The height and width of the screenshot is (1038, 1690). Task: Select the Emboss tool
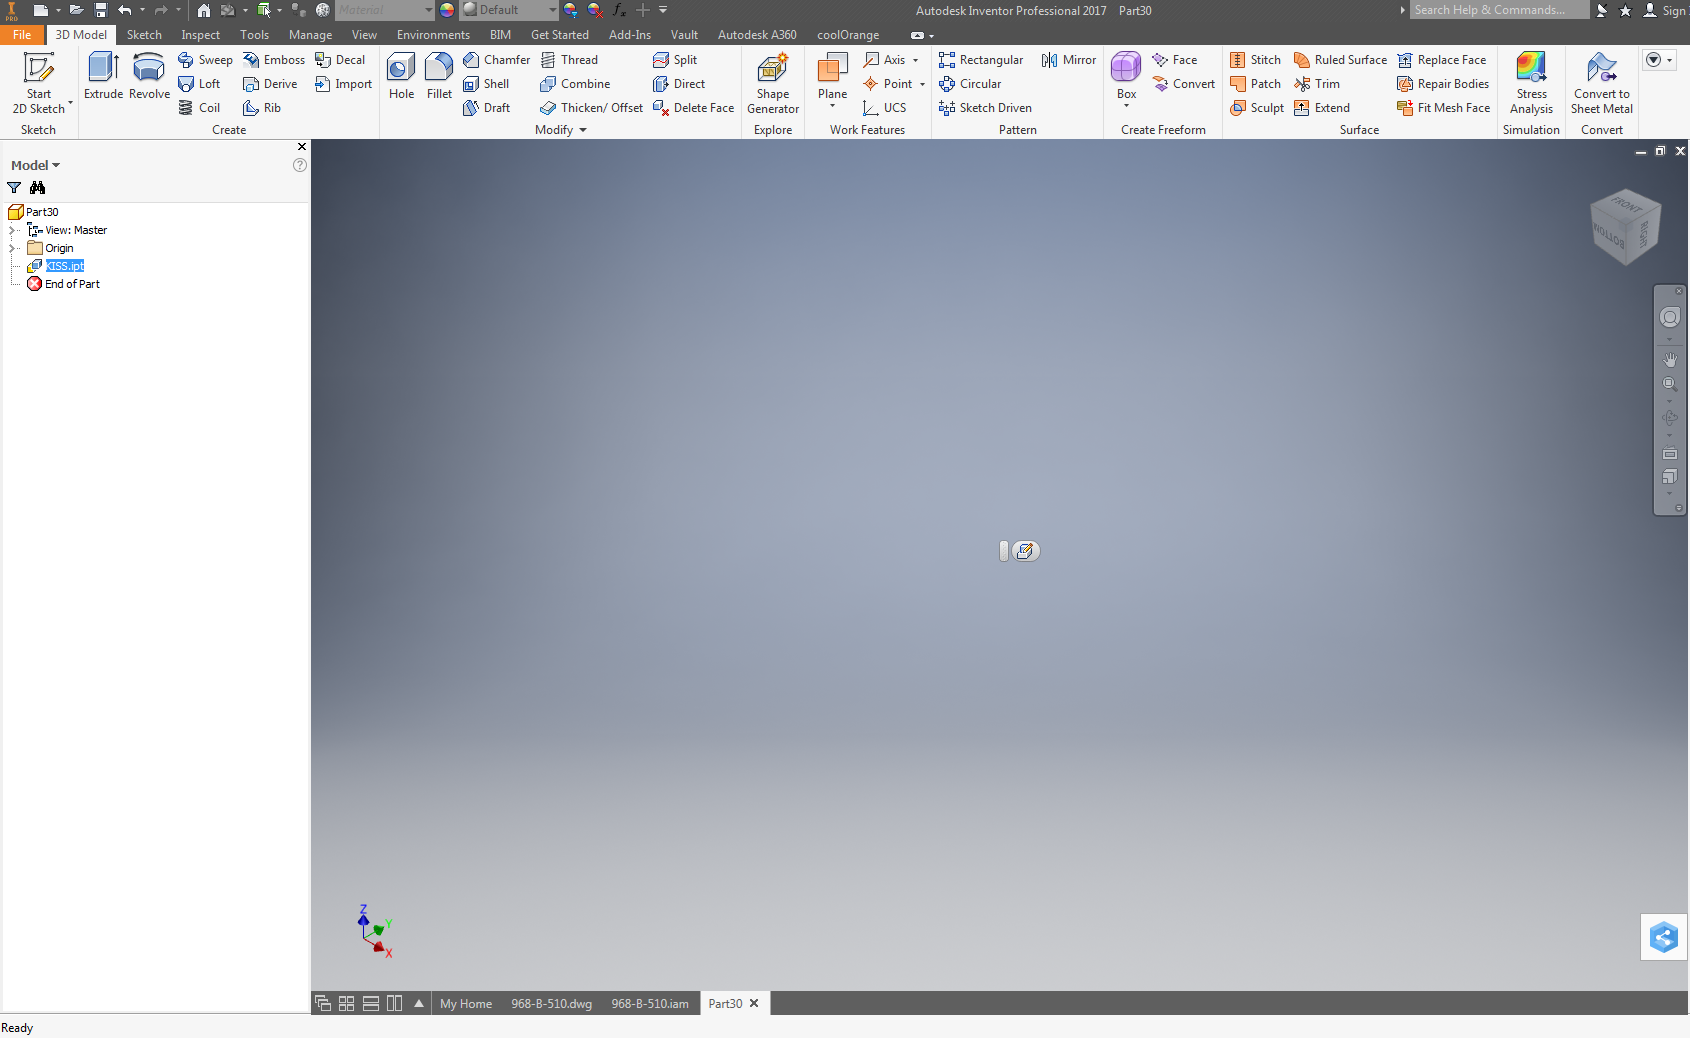point(274,60)
